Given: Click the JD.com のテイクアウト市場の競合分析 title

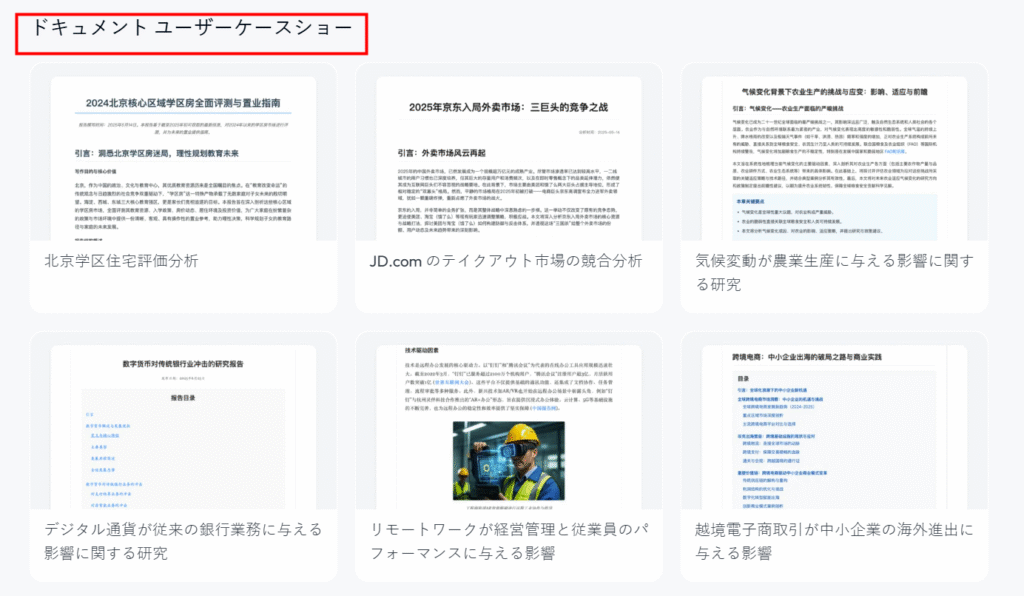Looking at the screenshot, I should pyautogui.click(x=505, y=261).
